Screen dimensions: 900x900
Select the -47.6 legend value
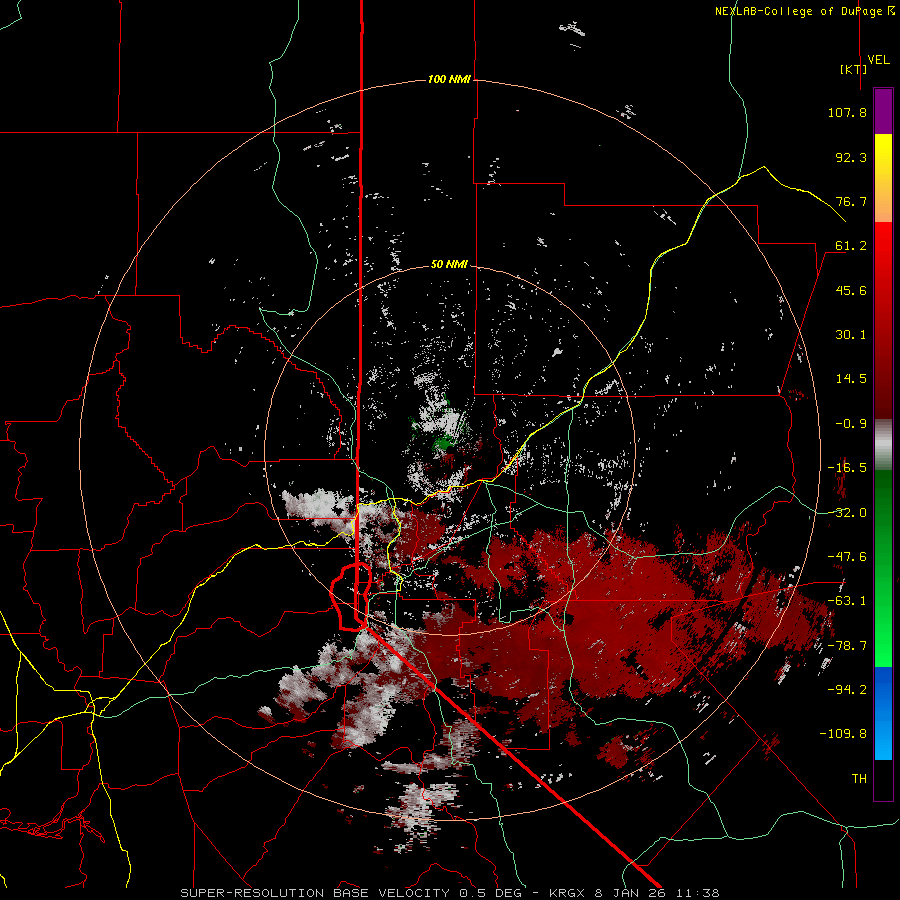pos(847,557)
